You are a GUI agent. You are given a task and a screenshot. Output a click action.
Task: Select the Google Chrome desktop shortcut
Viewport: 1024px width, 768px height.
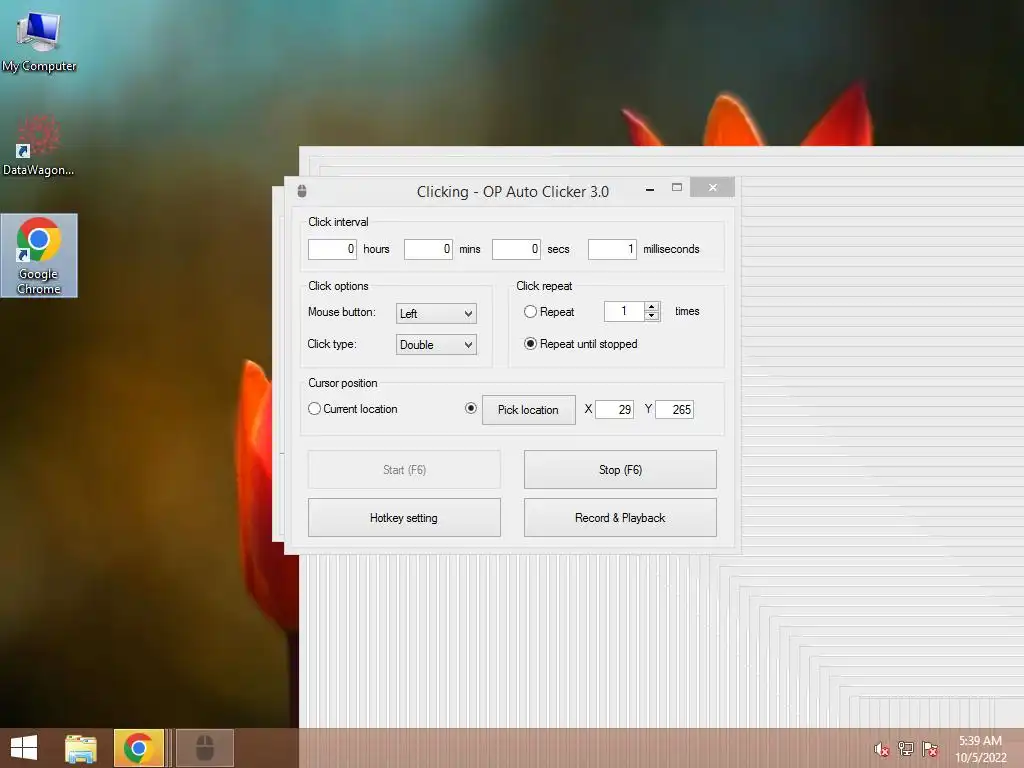tap(39, 255)
